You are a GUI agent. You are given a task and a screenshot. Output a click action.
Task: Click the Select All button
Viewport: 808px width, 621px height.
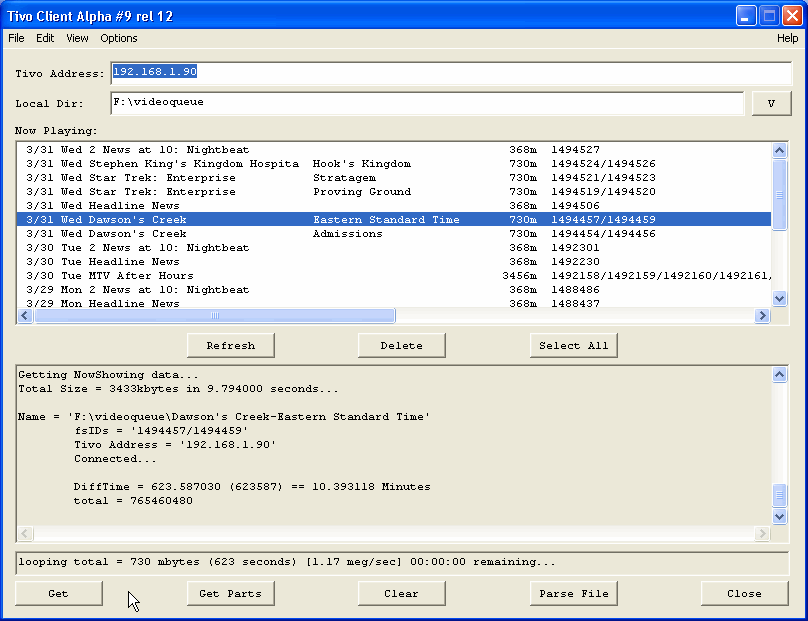click(574, 345)
